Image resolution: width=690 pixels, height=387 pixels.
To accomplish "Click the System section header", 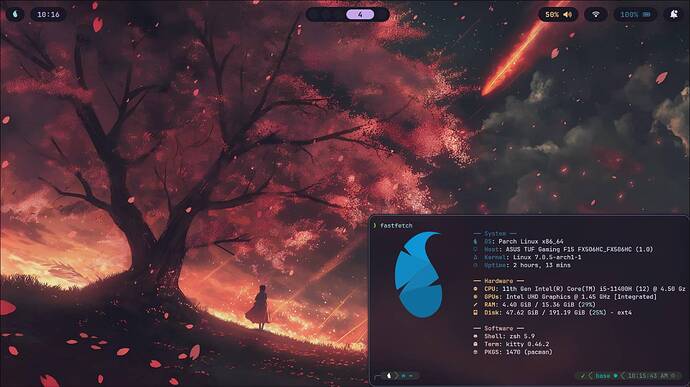I will pos(495,233).
